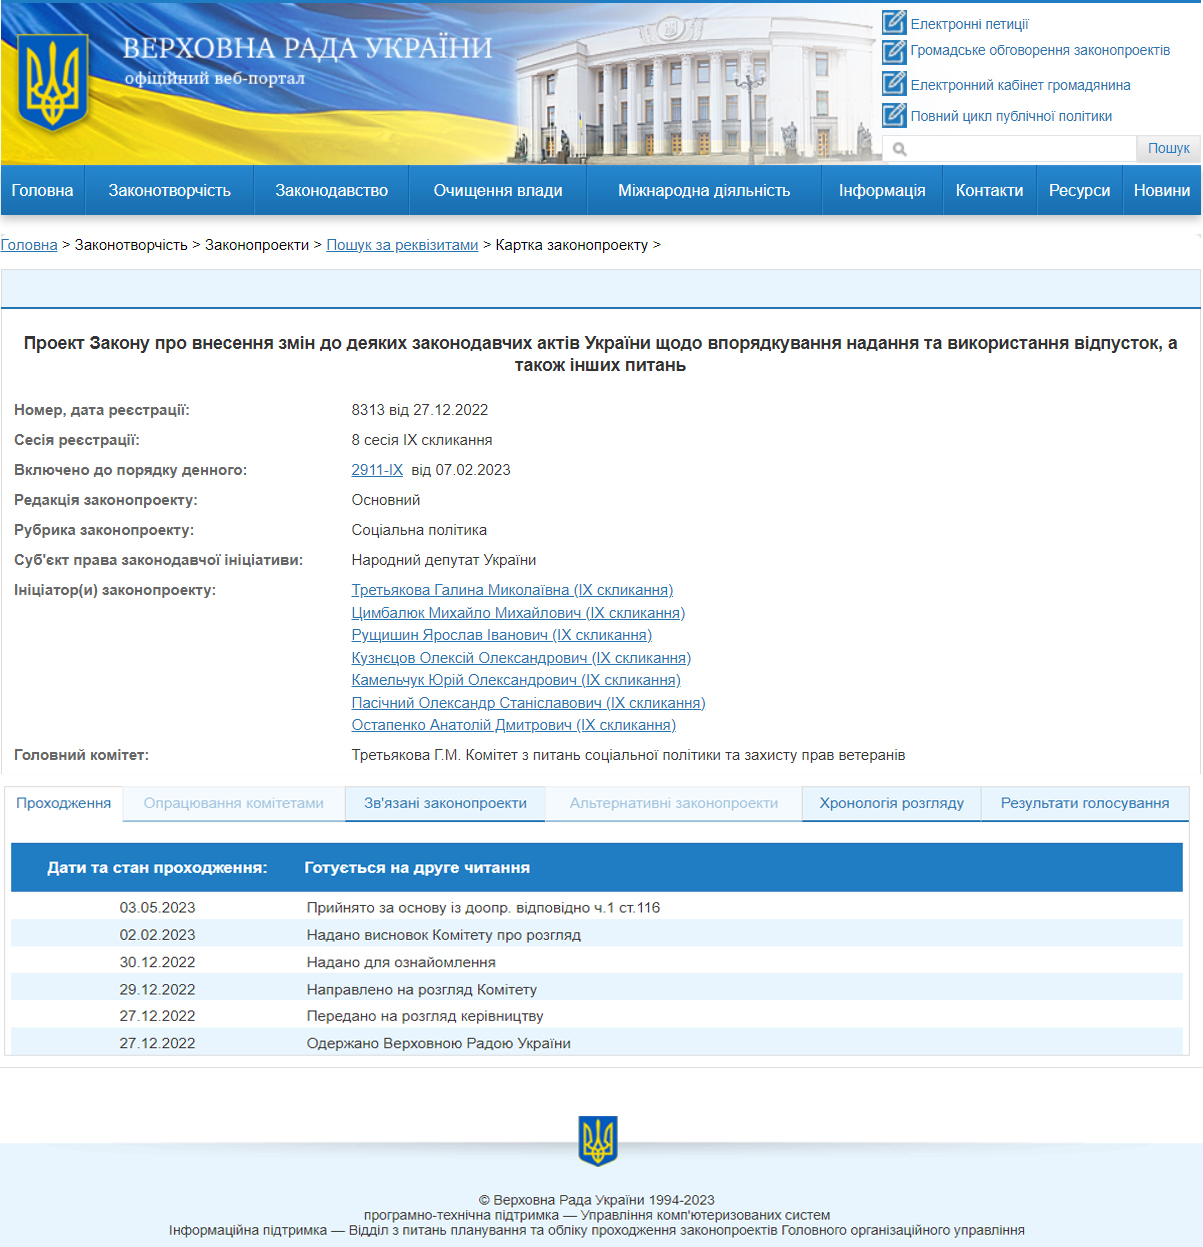
Task: Open the Законотворчість menu
Action: pyautogui.click(x=169, y=190)
